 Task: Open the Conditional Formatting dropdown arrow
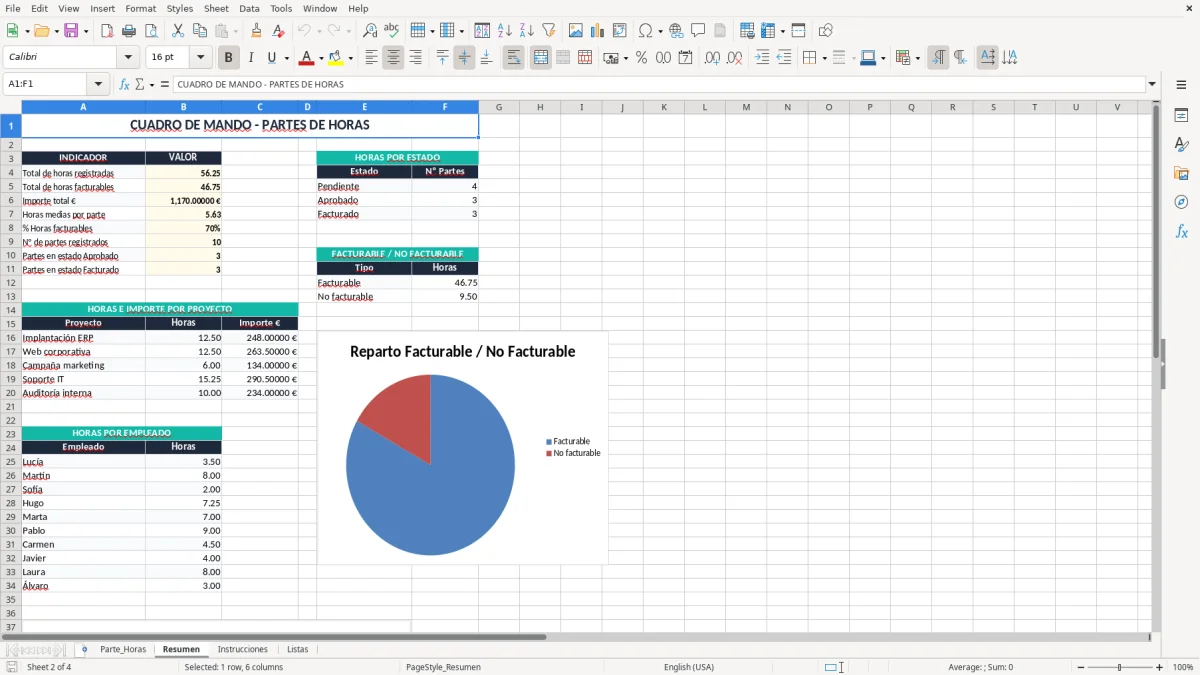(x=917, y=58)
